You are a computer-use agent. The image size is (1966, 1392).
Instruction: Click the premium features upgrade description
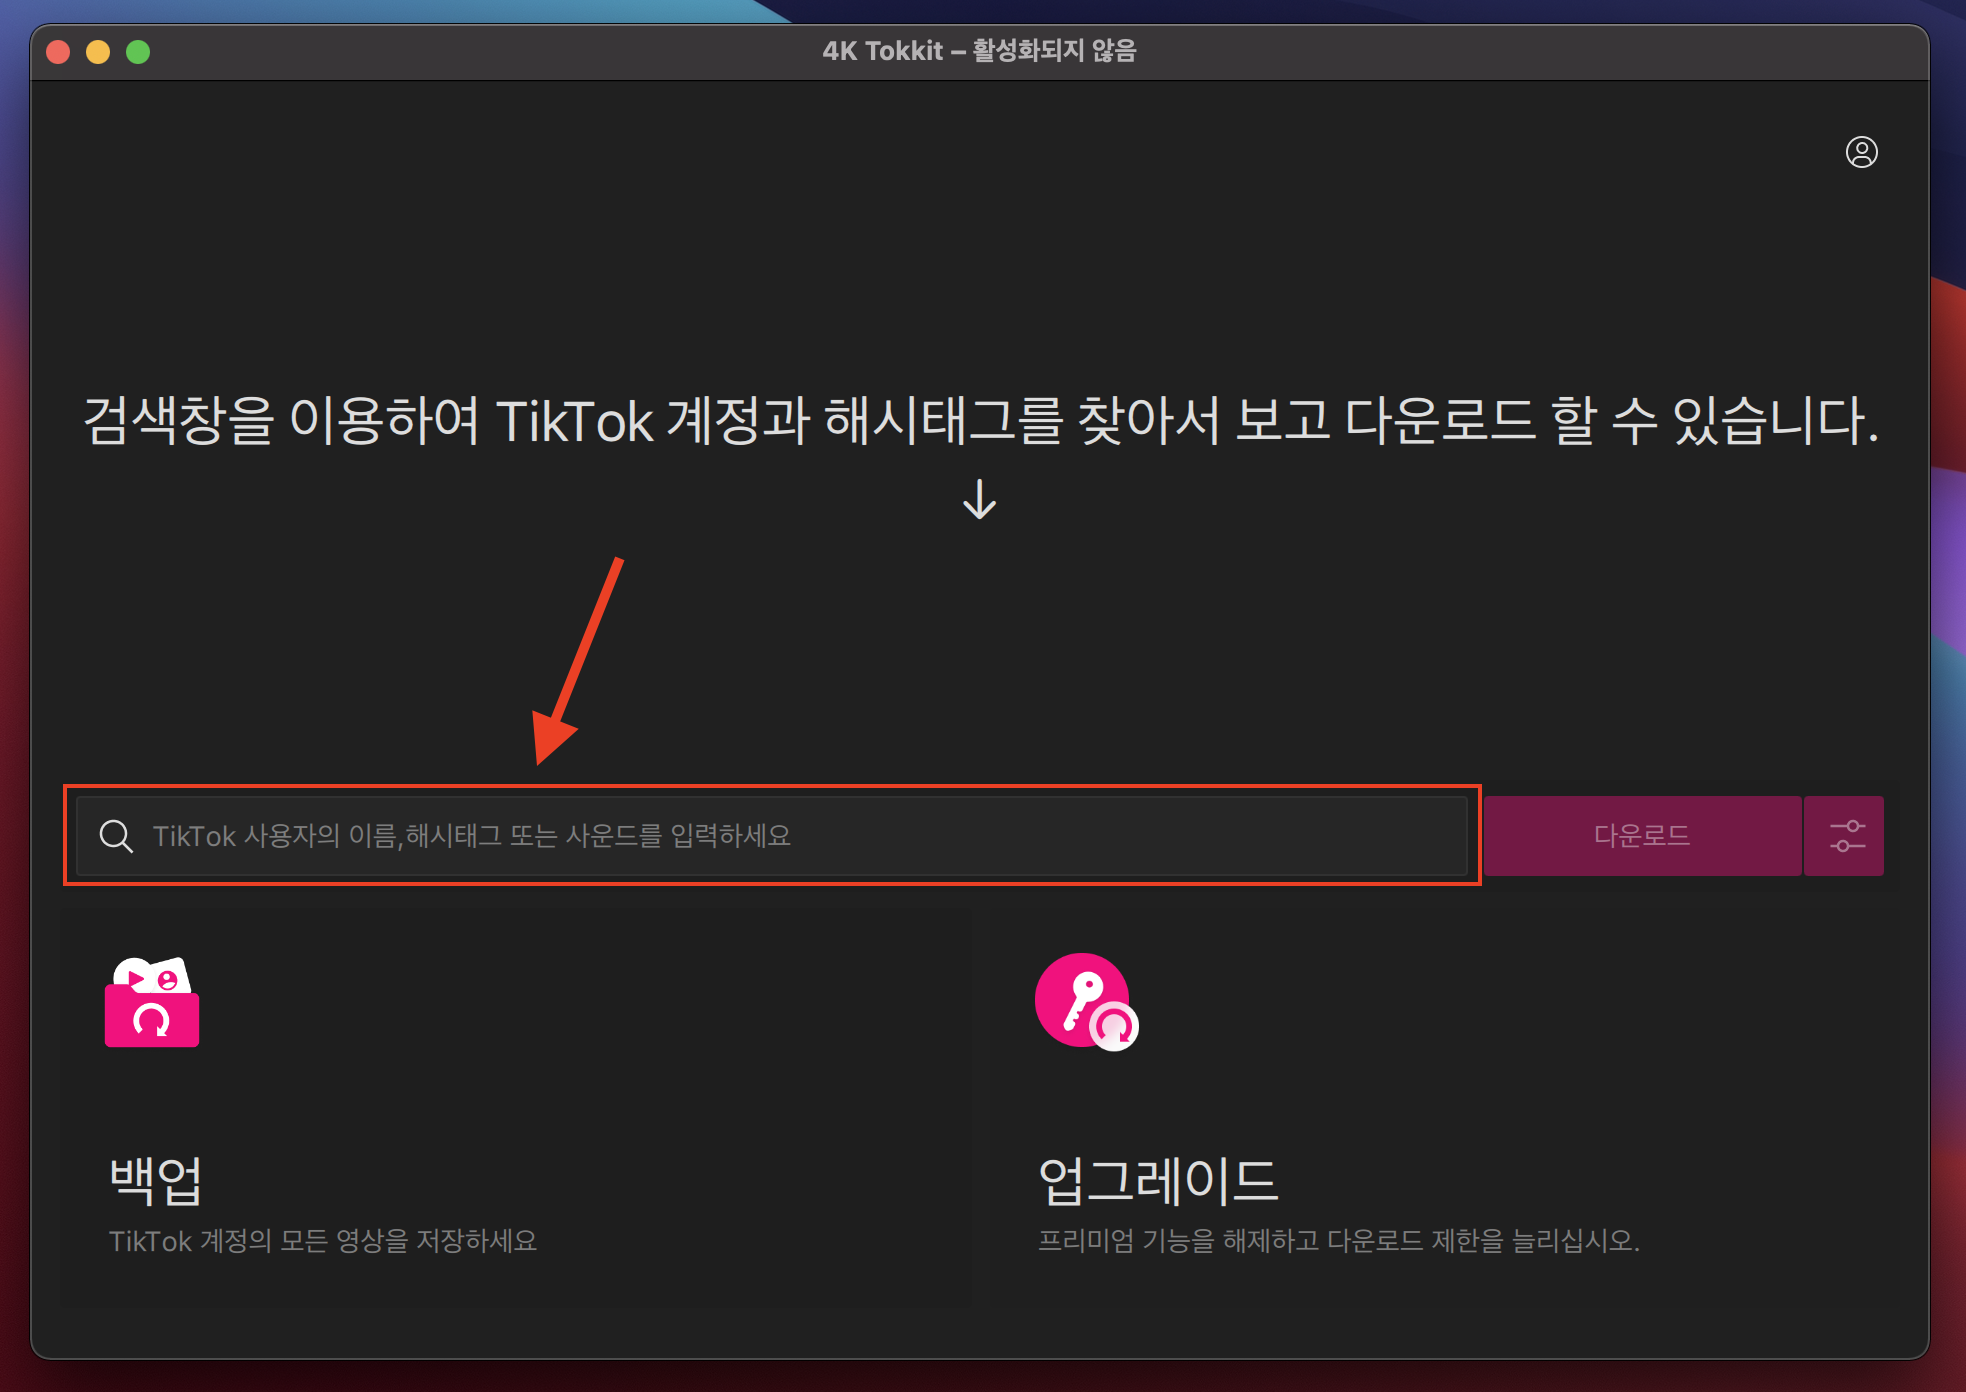point(1338,1241)
